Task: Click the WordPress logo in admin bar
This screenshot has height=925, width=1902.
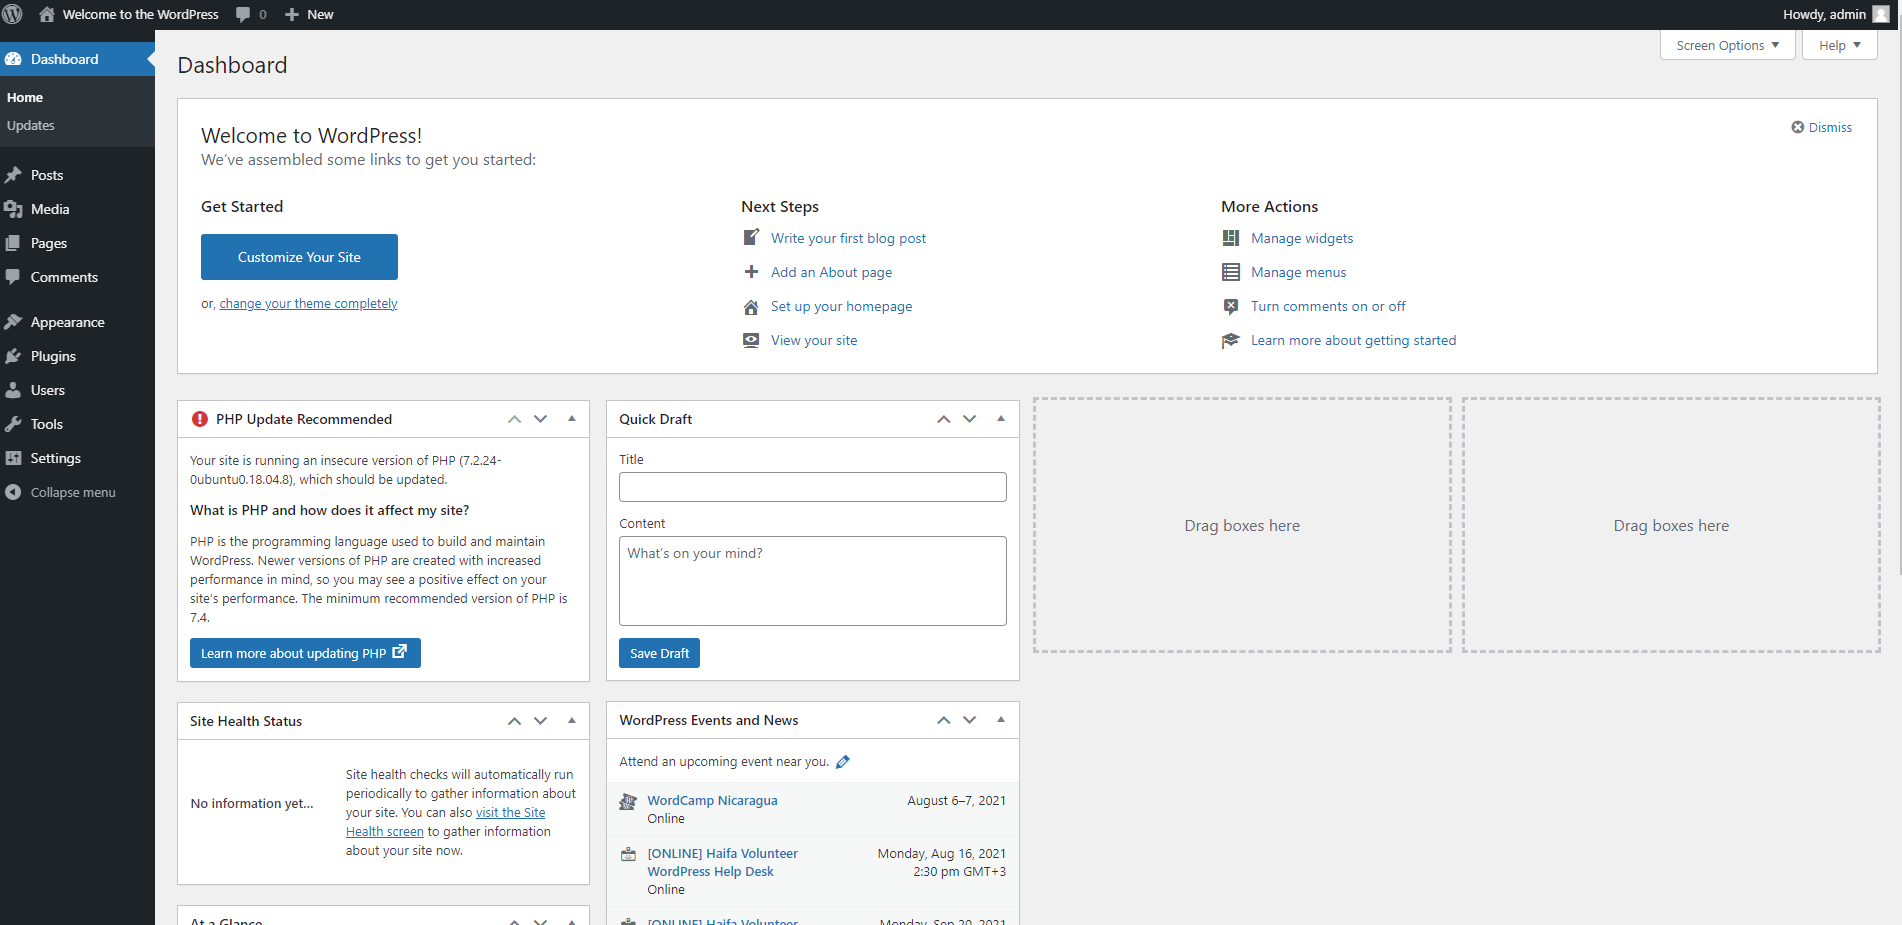Action: 13,14
